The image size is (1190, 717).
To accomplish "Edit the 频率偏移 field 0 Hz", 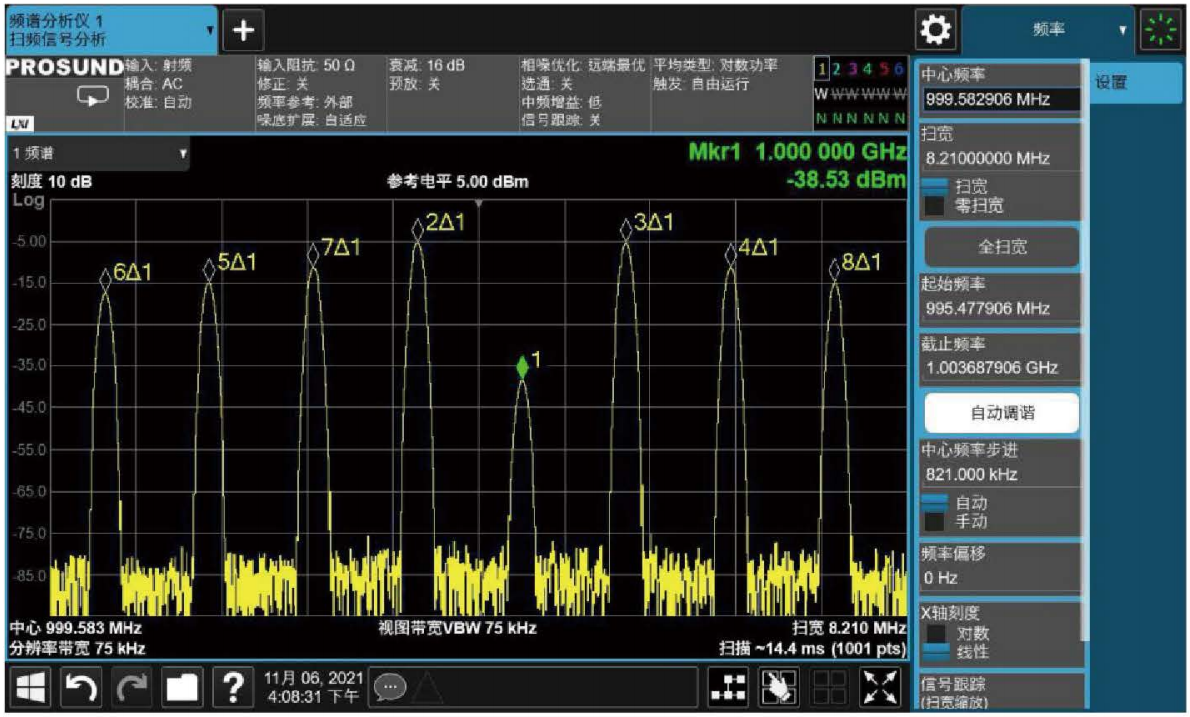I will point(1001,578).
